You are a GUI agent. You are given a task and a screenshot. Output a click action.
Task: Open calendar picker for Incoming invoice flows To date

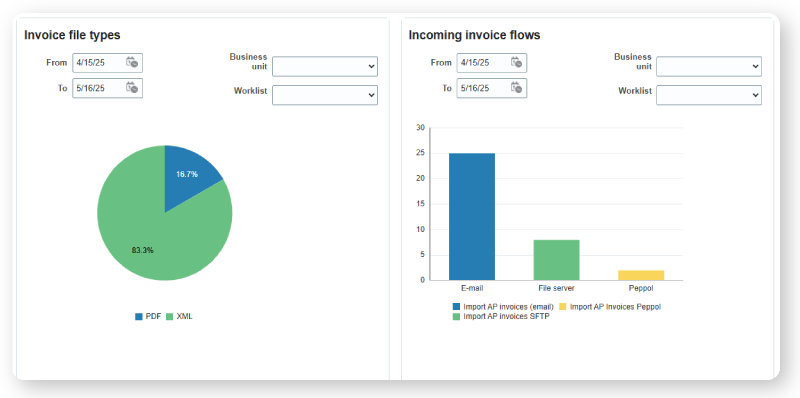516,88
